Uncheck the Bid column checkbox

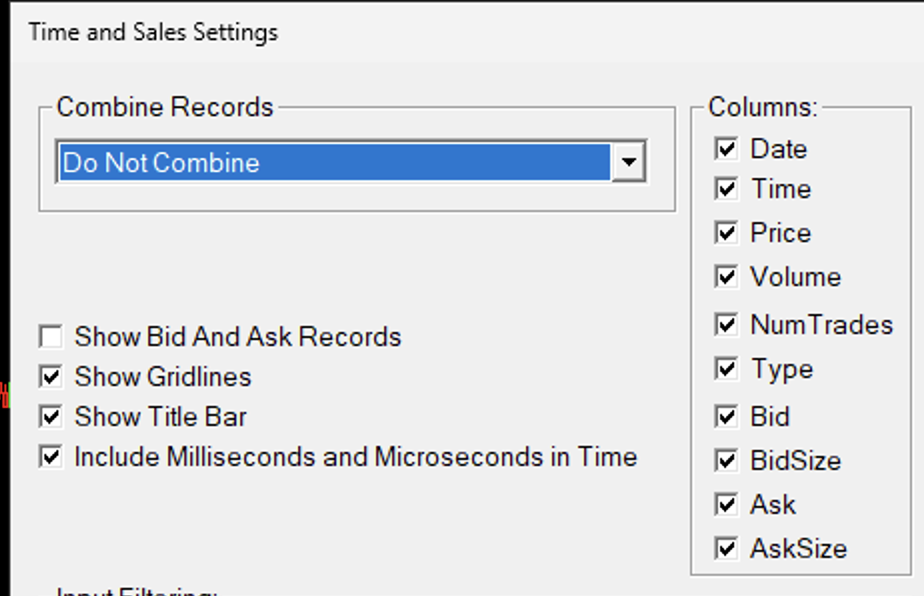tap(727, 417)
